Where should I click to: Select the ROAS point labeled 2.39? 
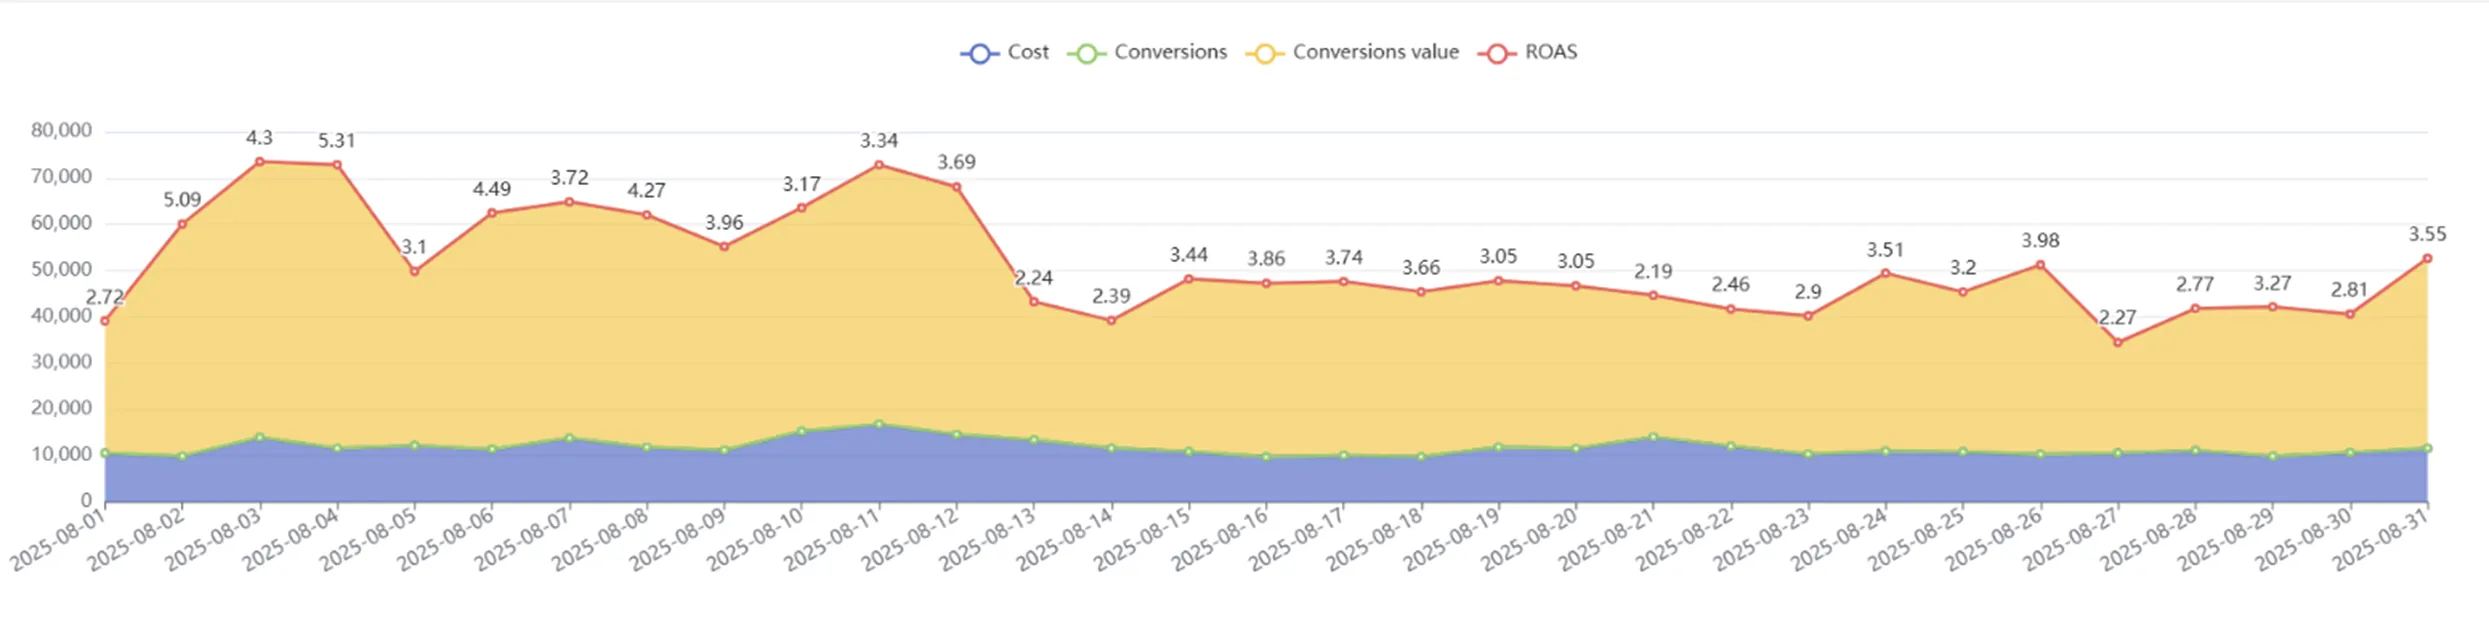pyautogui.click(x=1111, y=321)
